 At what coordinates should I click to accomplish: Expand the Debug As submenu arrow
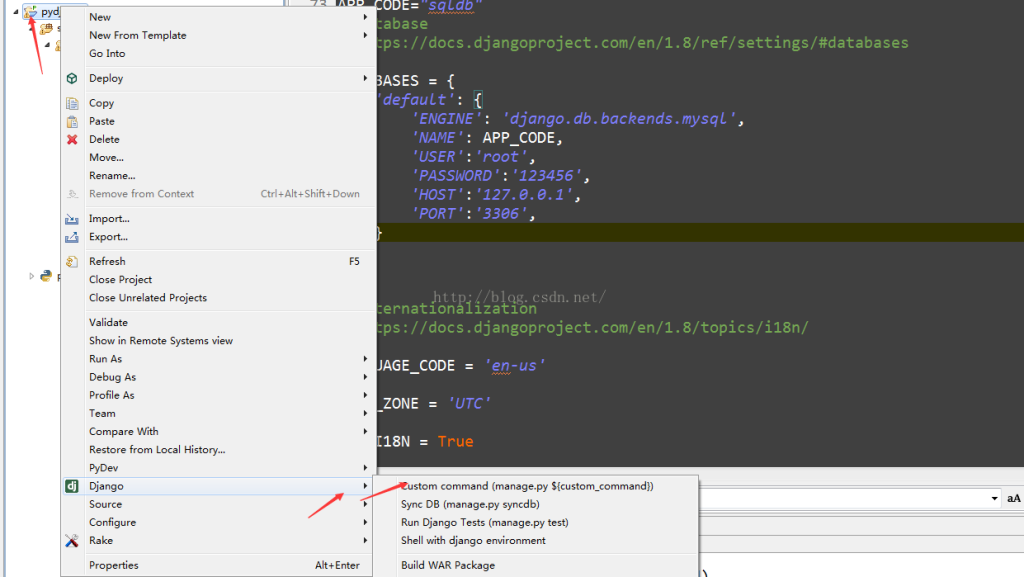(x=365, y=377)
